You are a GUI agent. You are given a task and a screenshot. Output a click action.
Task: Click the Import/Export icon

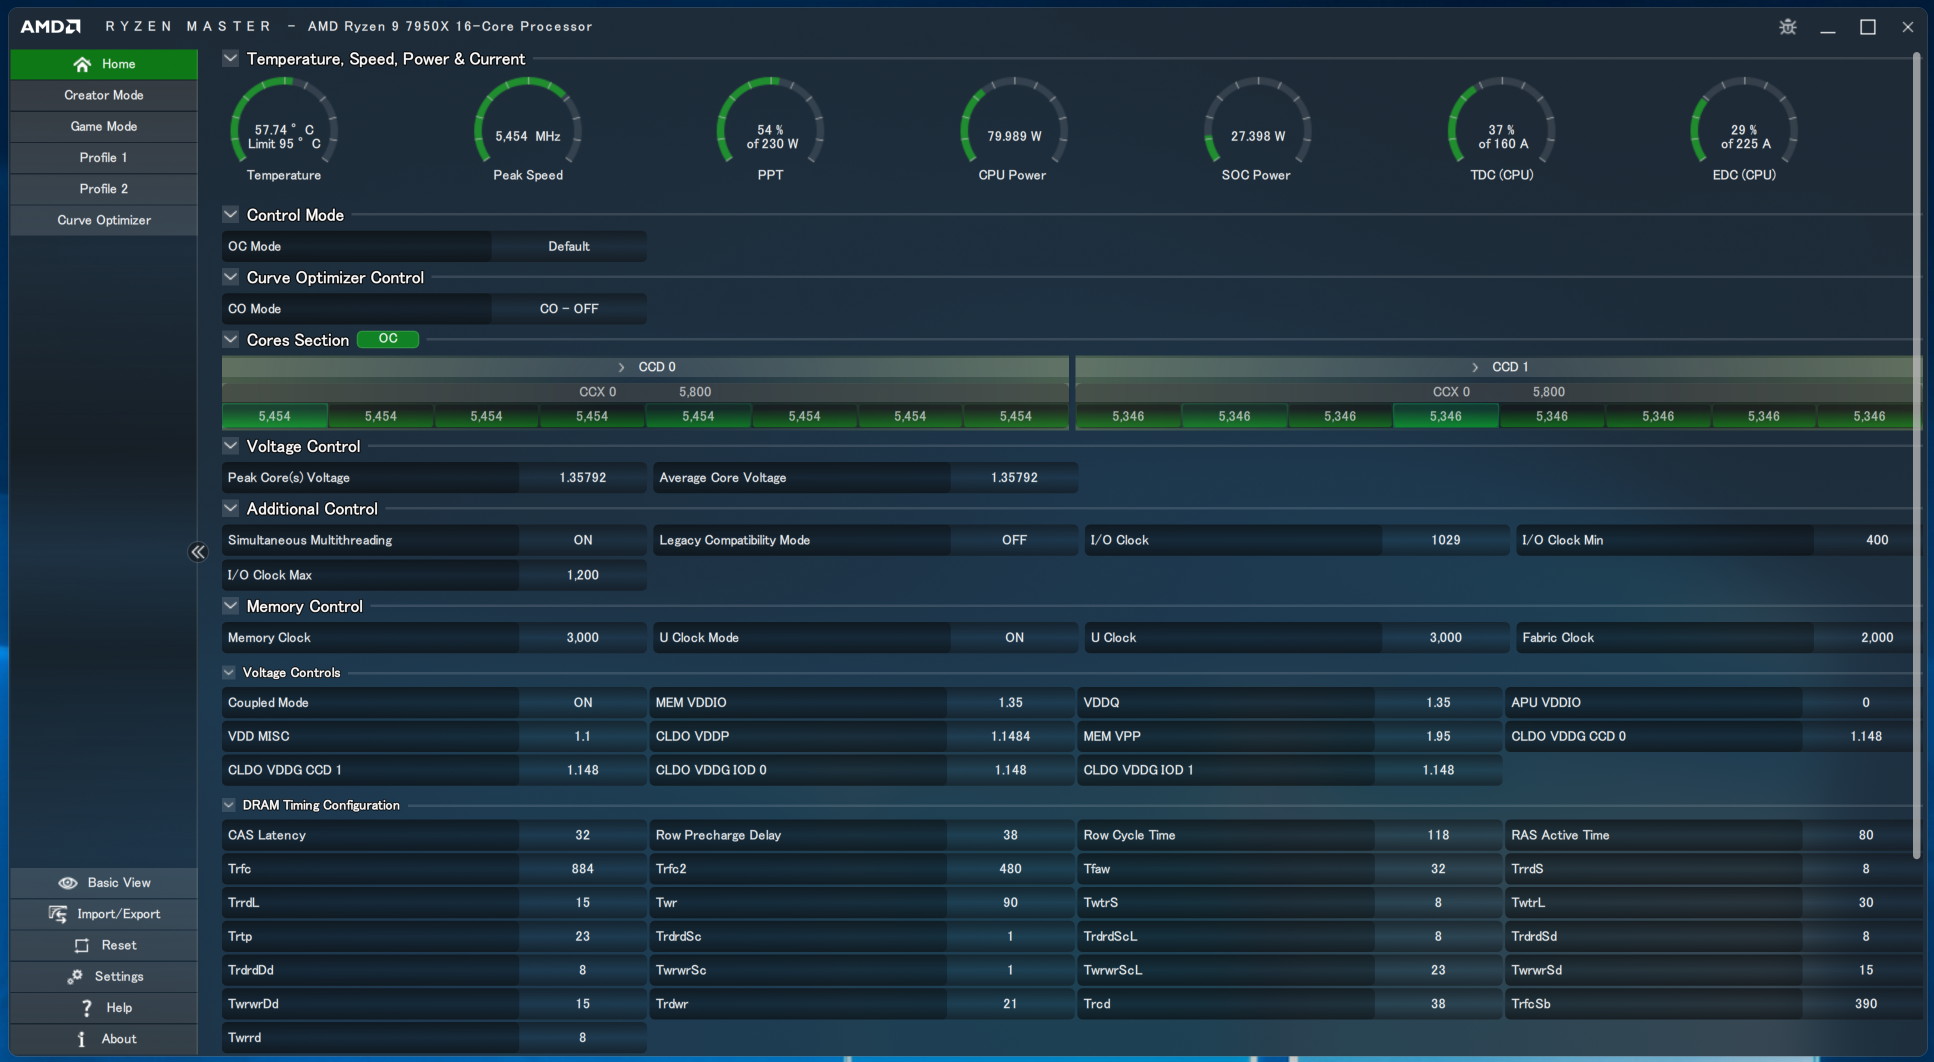point(58,914)
